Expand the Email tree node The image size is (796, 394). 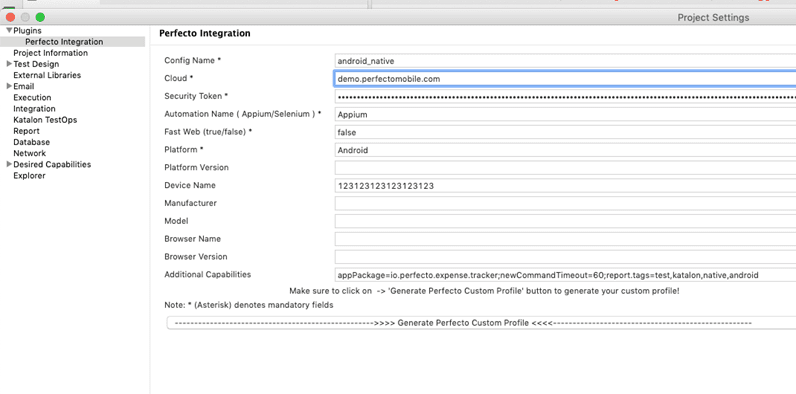click(9, 86)
